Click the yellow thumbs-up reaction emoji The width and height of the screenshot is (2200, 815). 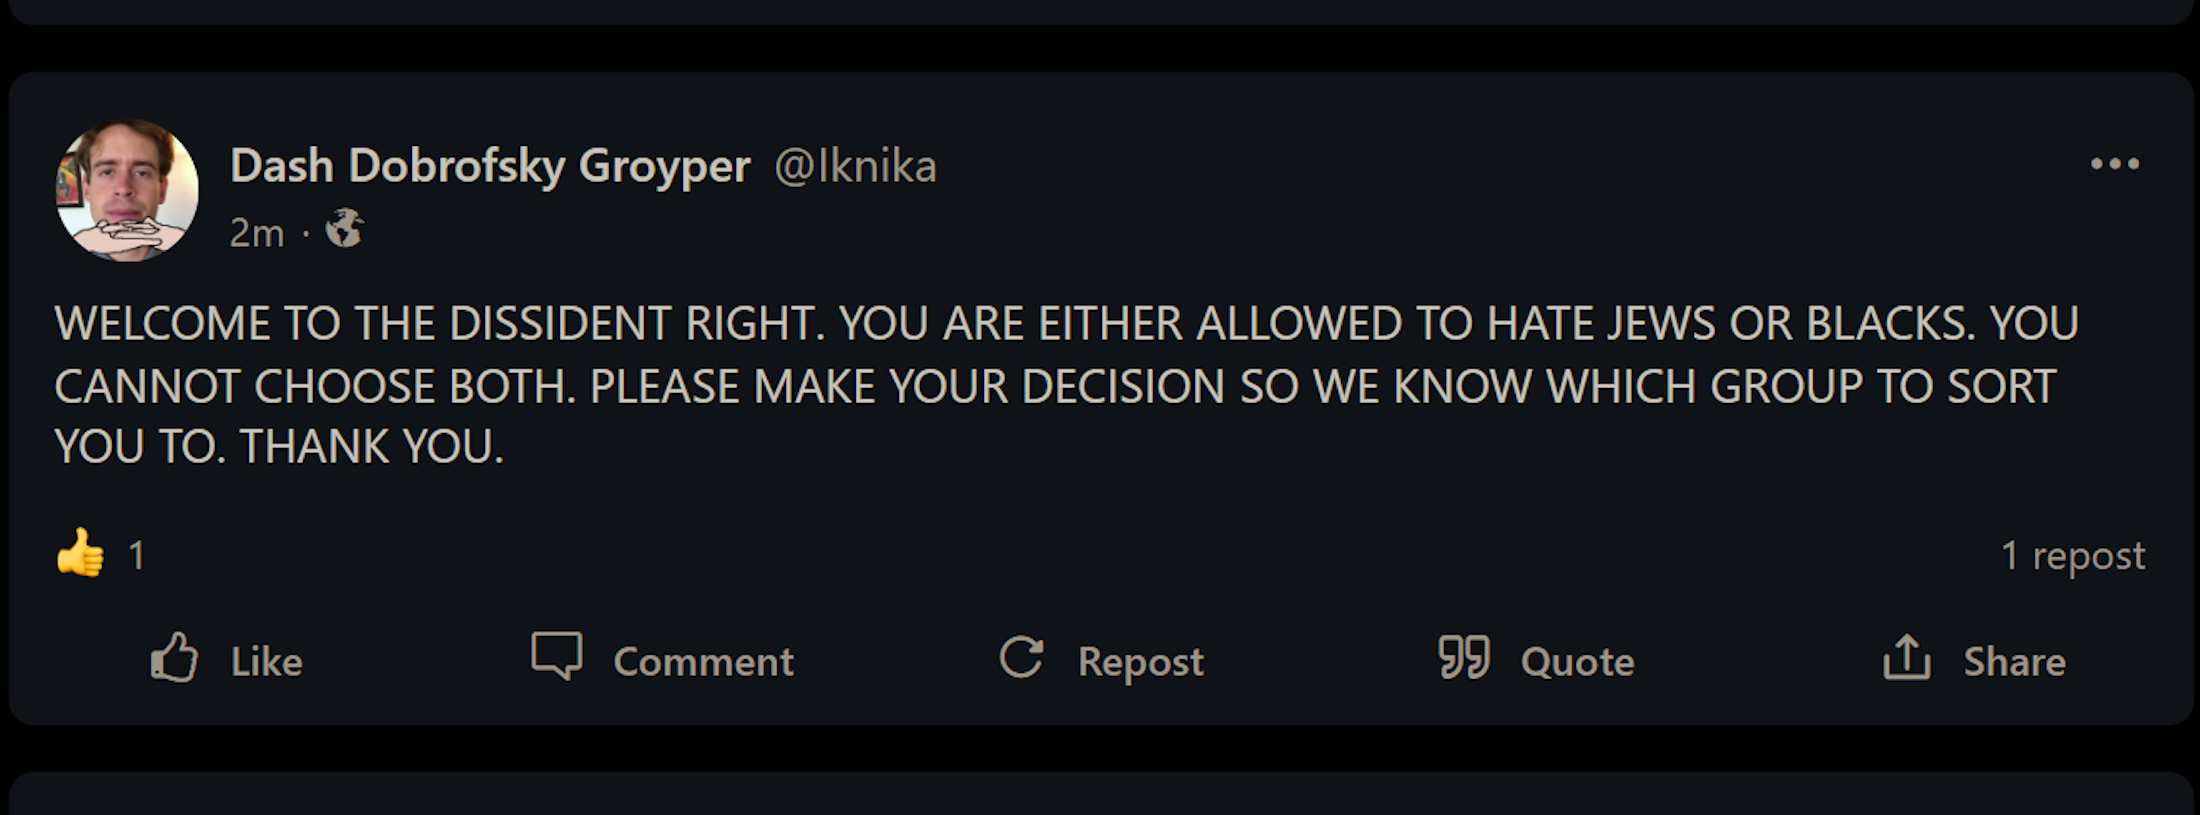[x=80, y=553]
